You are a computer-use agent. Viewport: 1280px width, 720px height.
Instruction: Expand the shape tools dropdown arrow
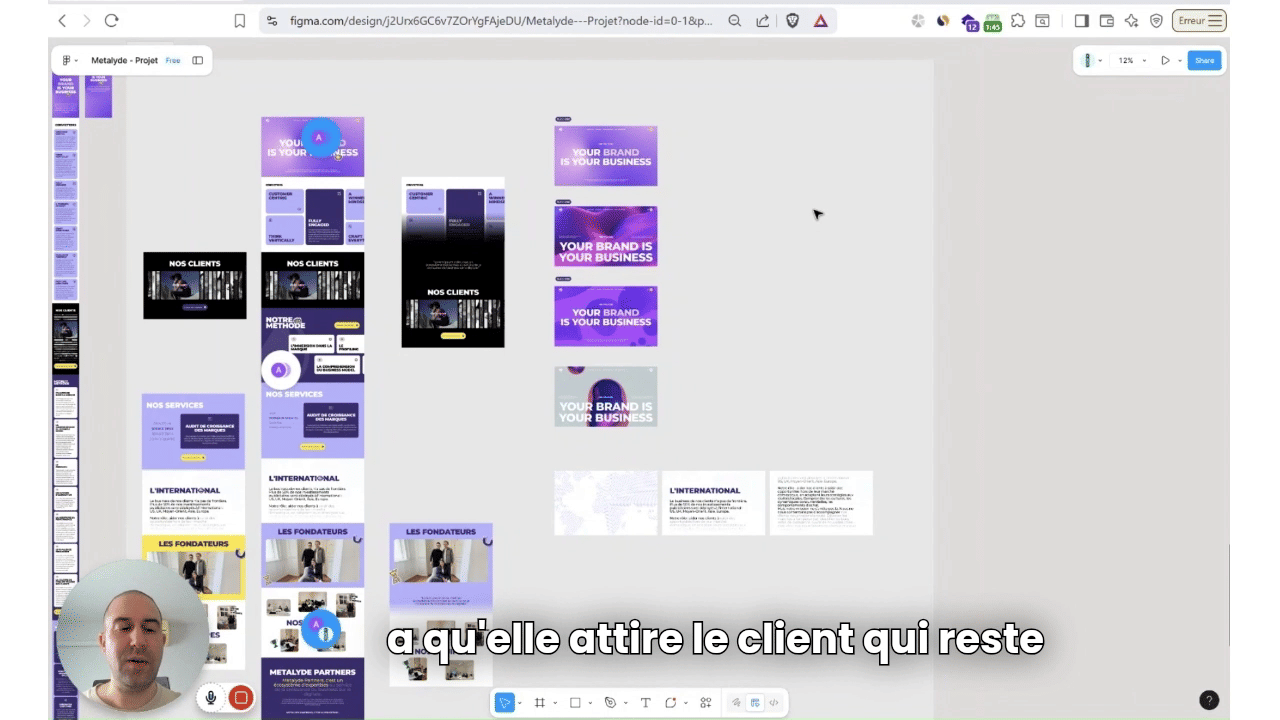point(589,703)
